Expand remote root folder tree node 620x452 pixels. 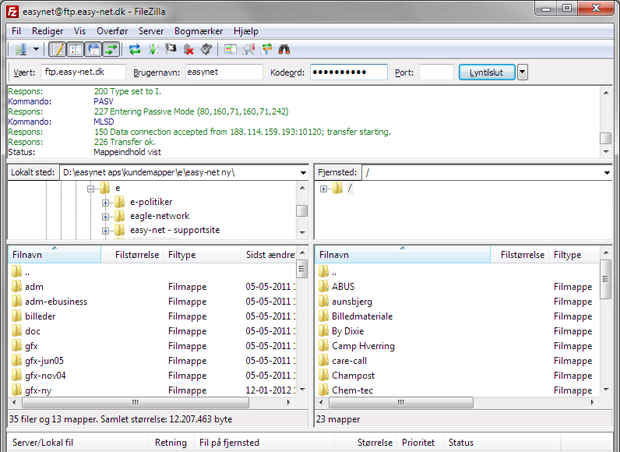[323, 189]
